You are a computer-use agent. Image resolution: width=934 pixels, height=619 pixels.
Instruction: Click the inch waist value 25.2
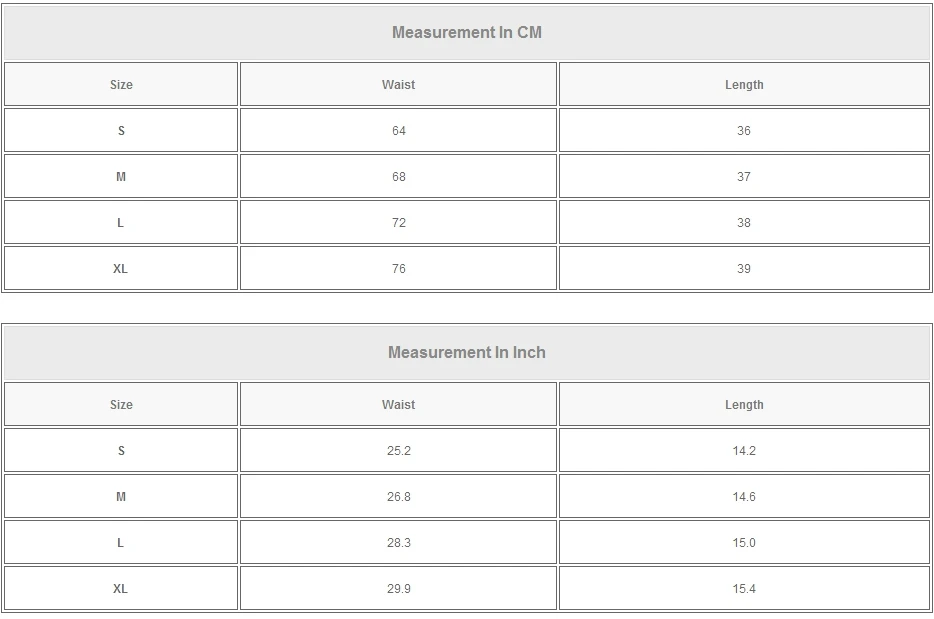[398, 451]
